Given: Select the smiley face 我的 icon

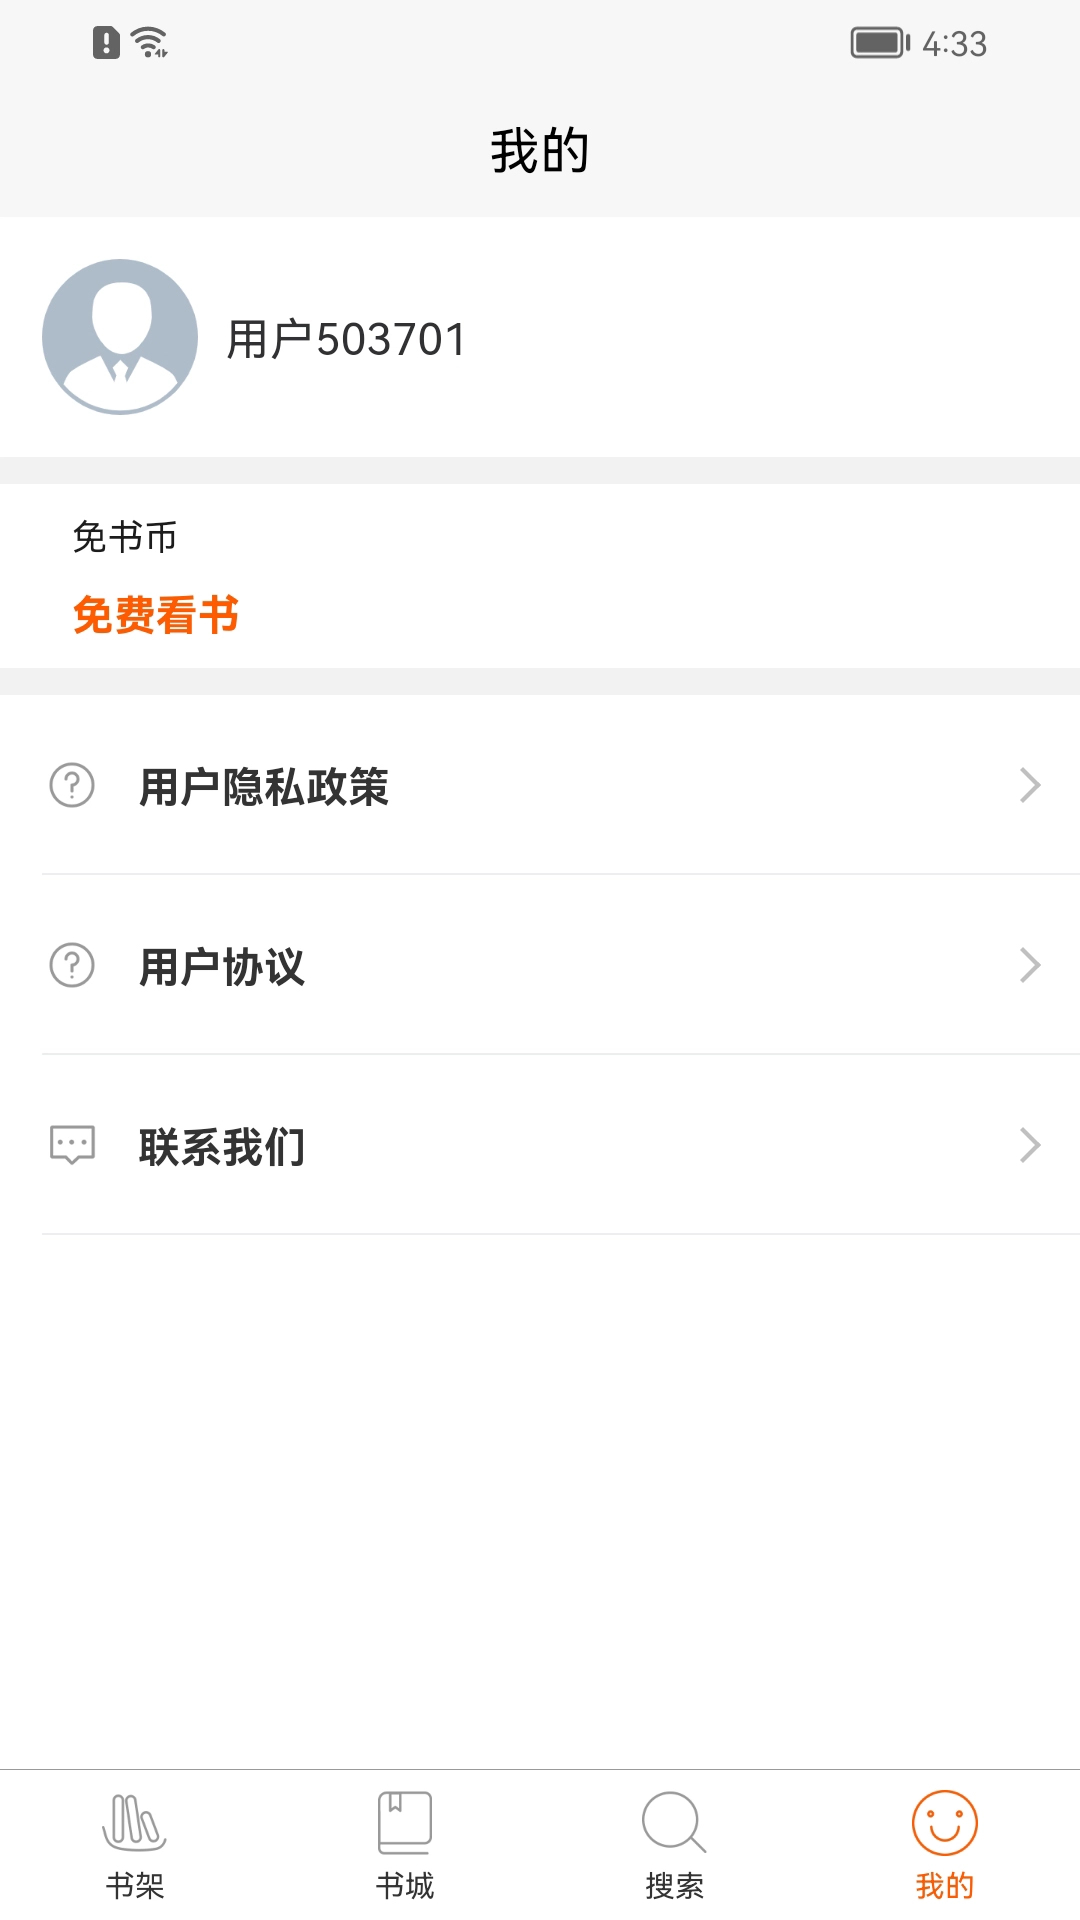Looking at the screenshot, I should point(944,1822).
